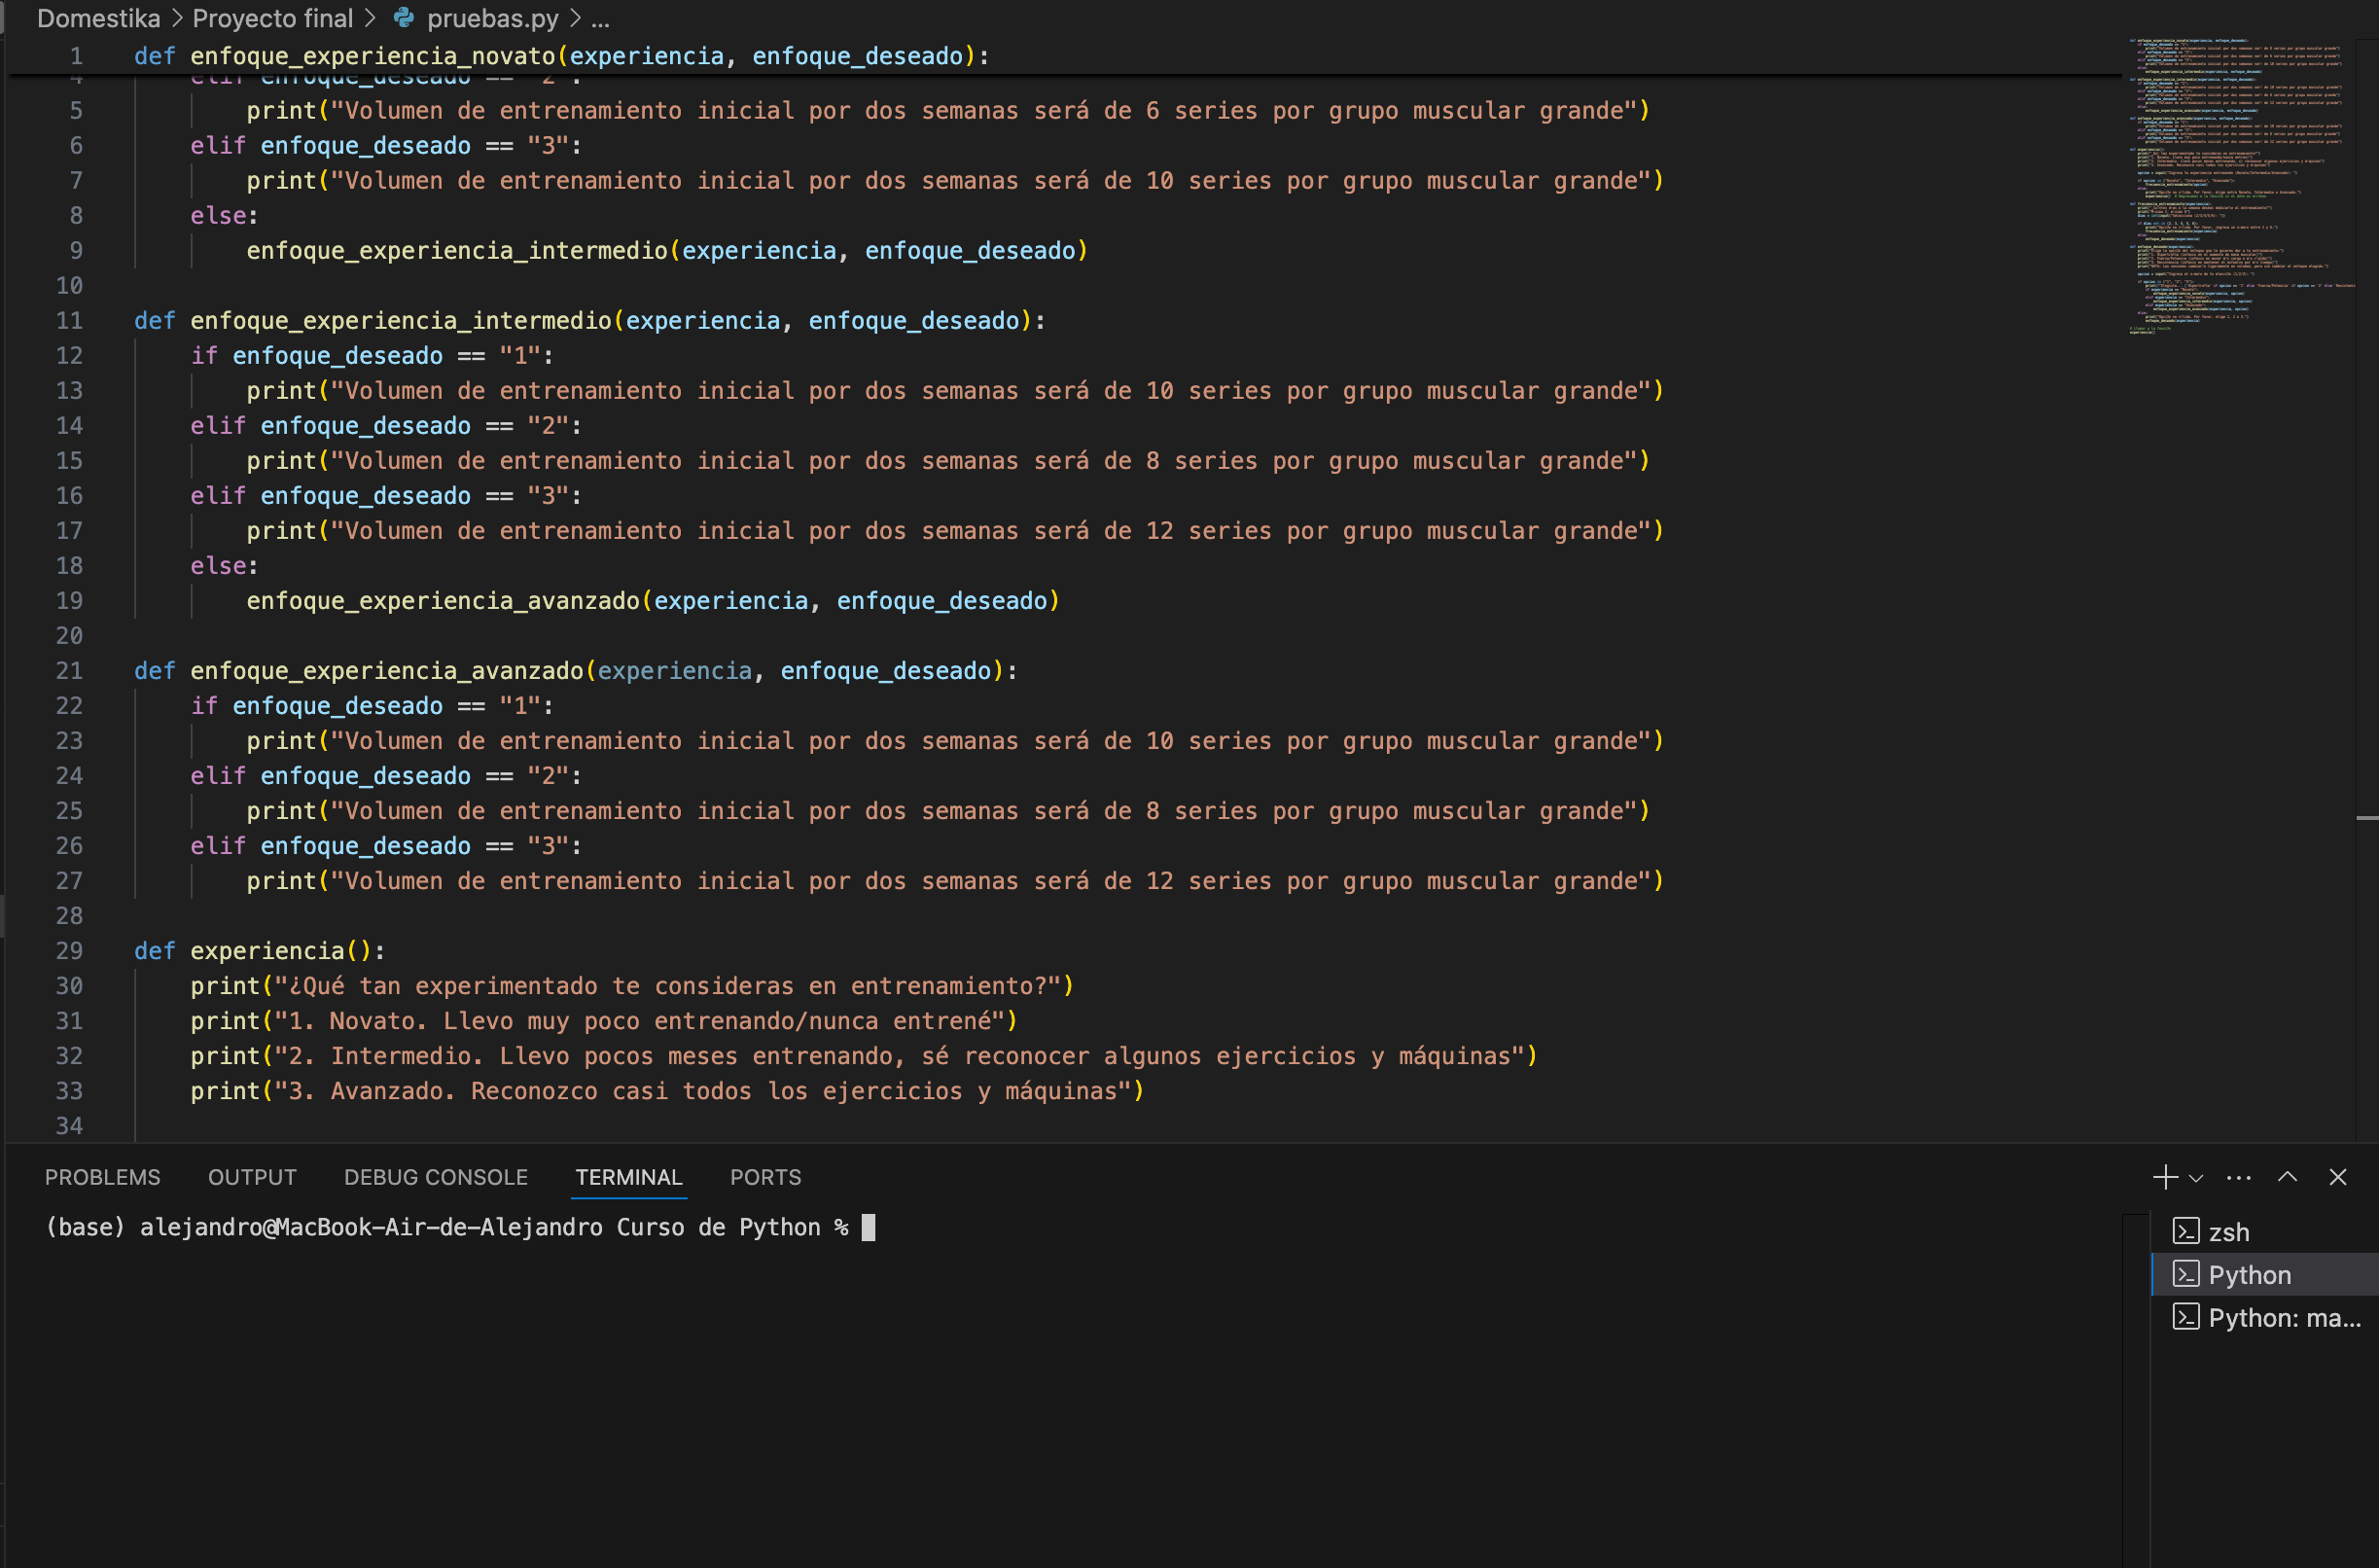This screenshot has height=1568, width=2379.
Task: Click line number 29 in the gutter
Action: (x=69, y=950)
